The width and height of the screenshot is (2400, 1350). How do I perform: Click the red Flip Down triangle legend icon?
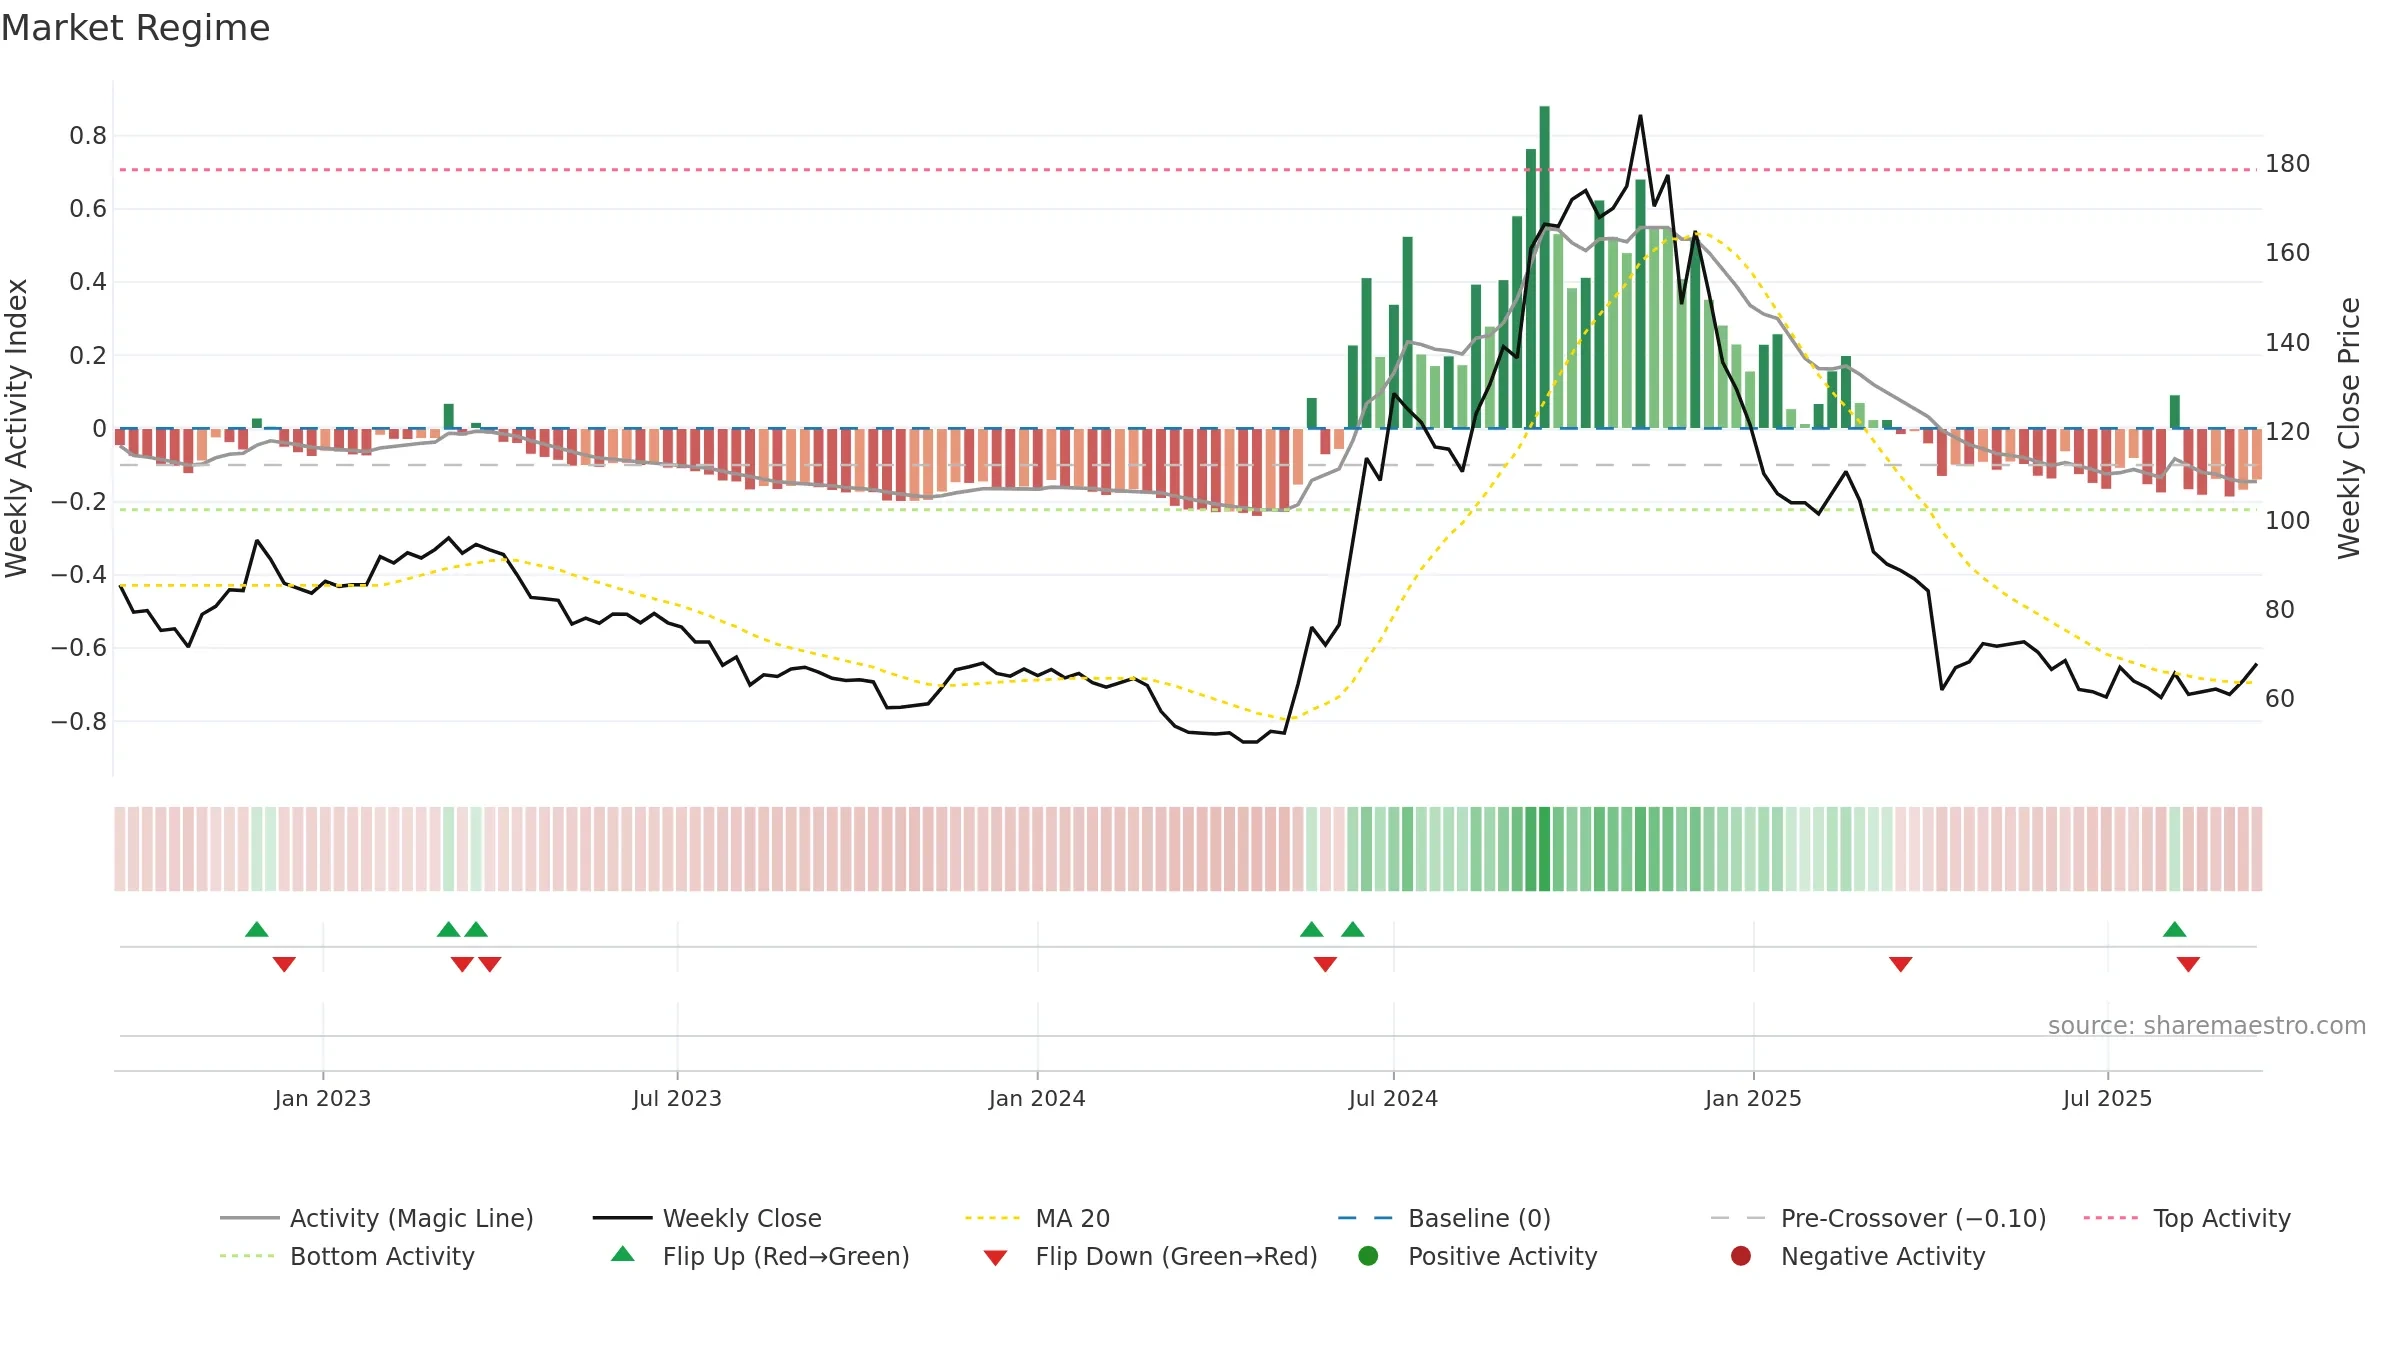[995, 1258]
